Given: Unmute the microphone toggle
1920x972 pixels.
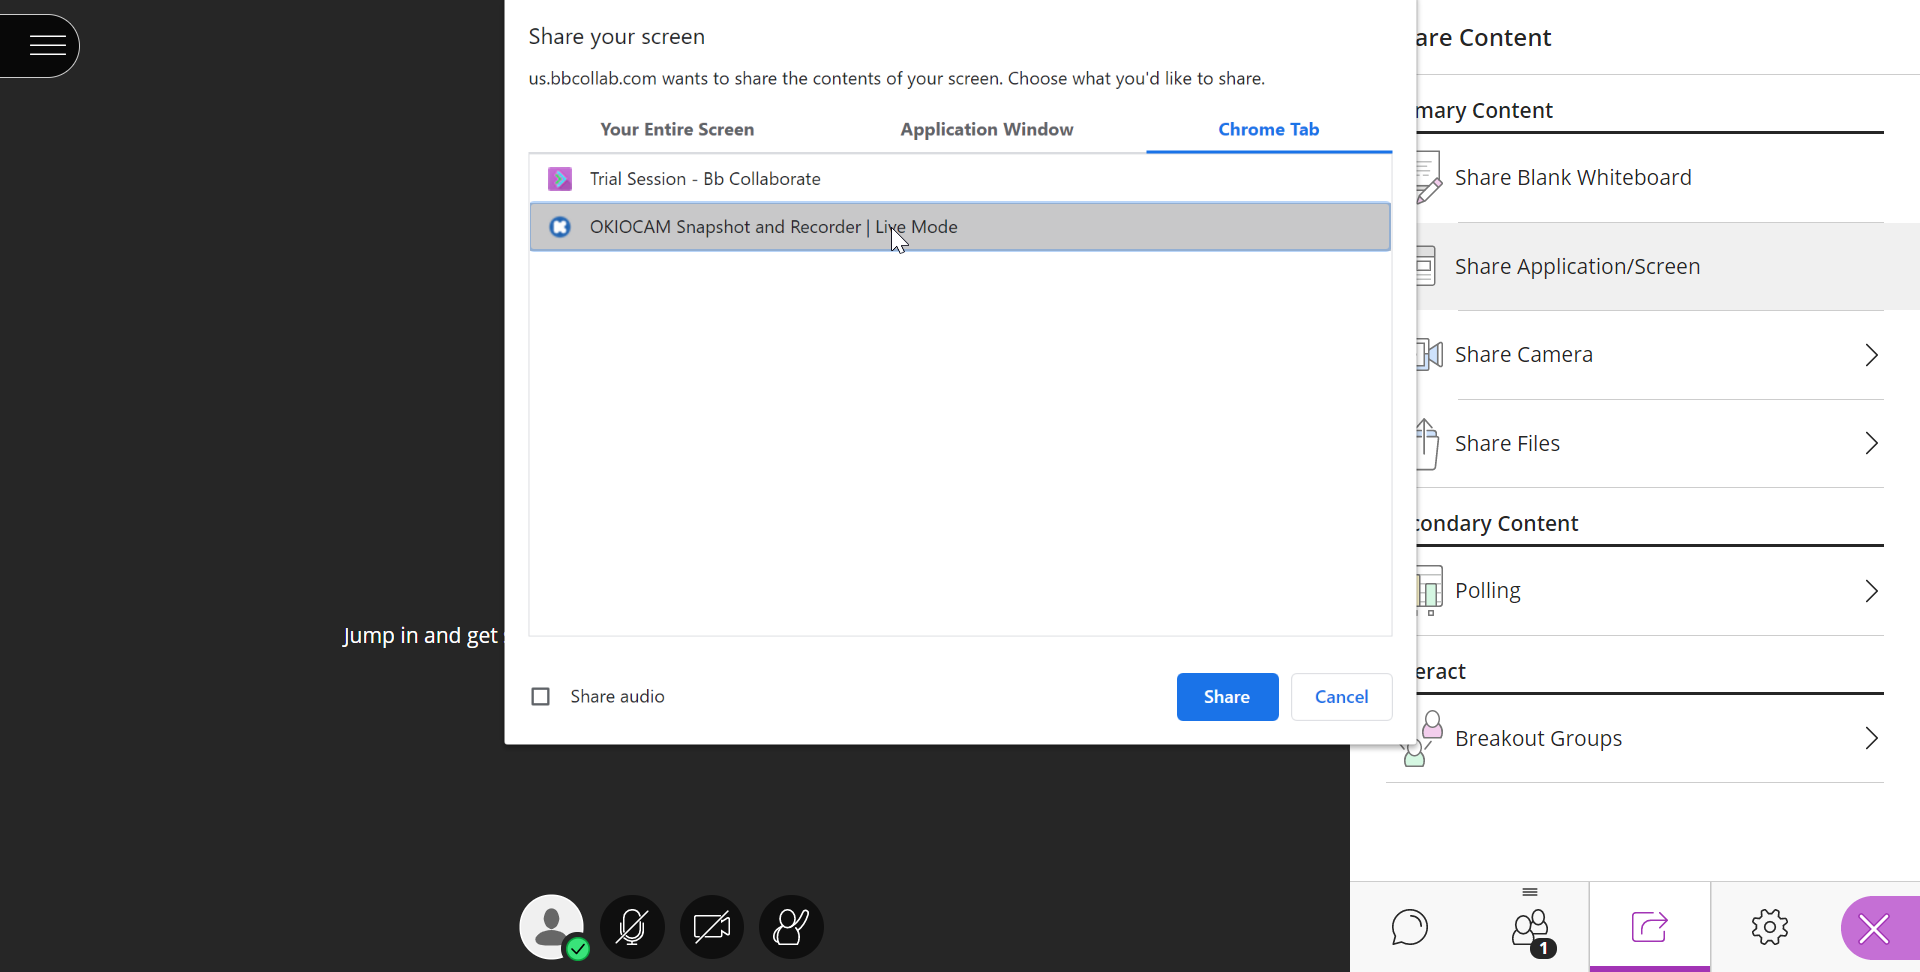Looking at the screenshot, I should click(632, 927).
